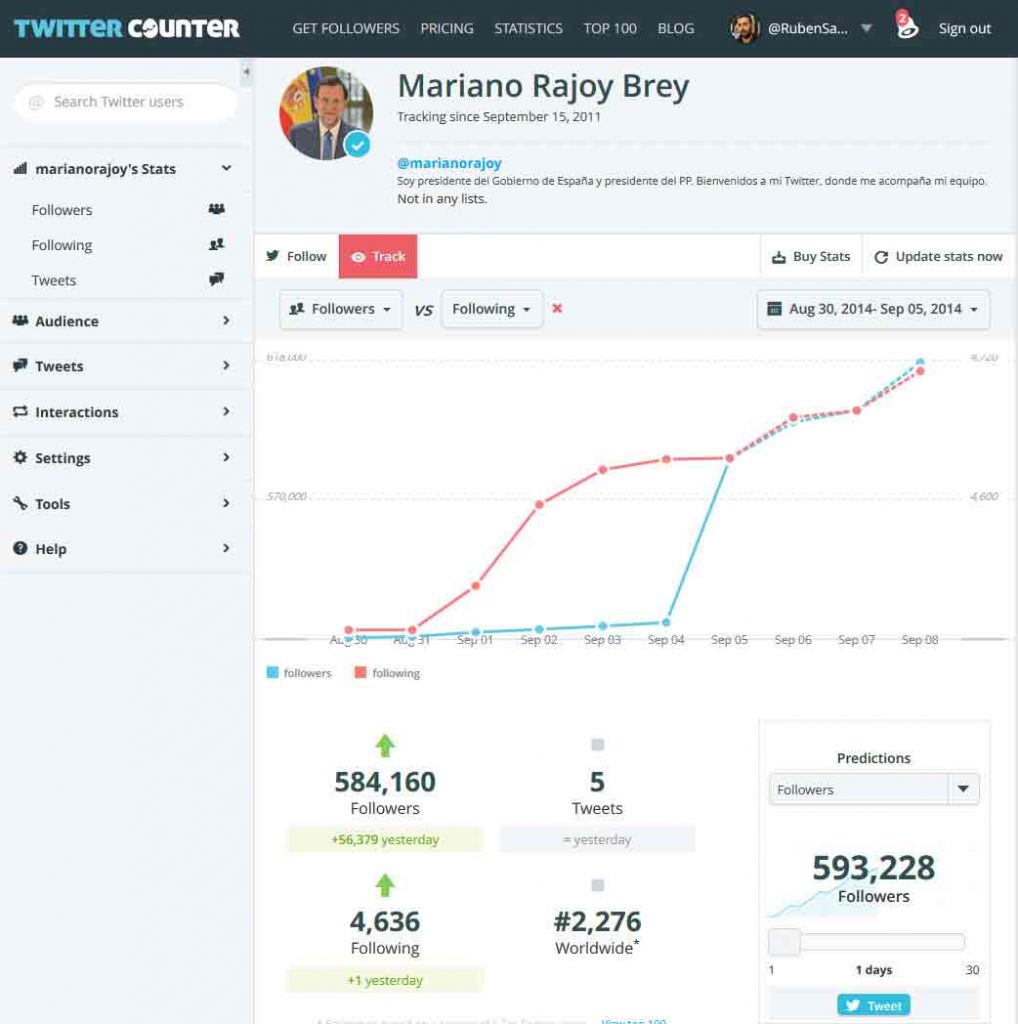Screen dimensions: 1018x1024
Task: Toggle the followers series in chart legend
Action: click(x=299, y=673)
